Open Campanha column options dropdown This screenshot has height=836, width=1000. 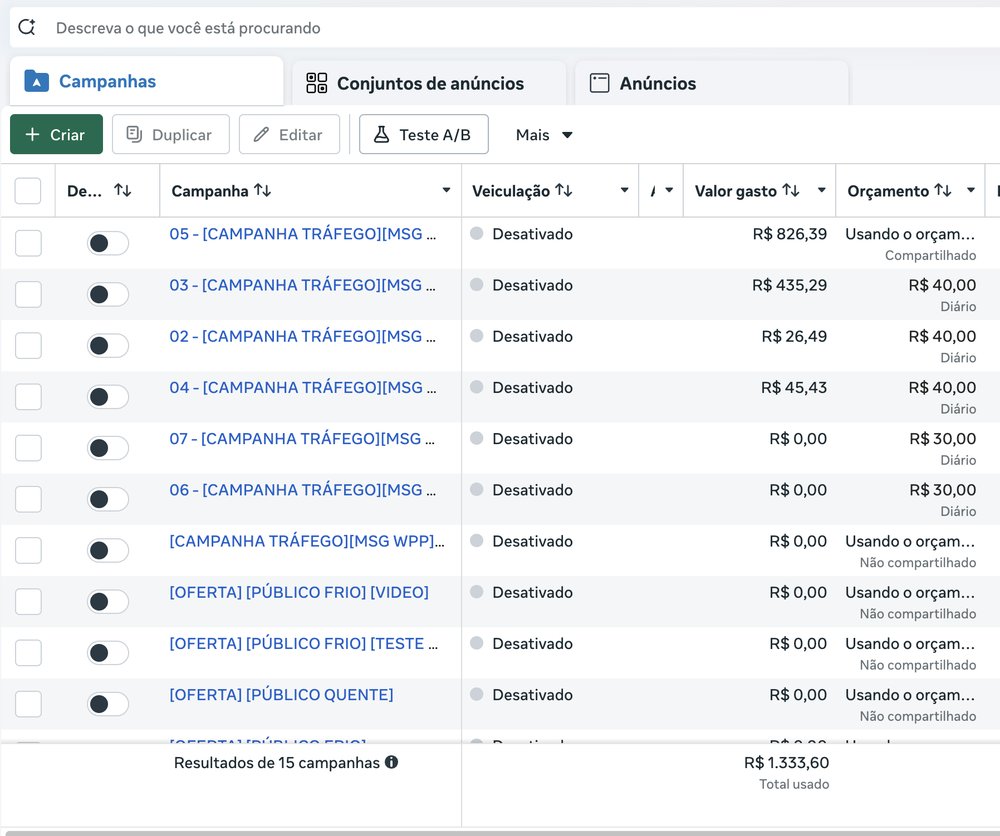[446, 190]
